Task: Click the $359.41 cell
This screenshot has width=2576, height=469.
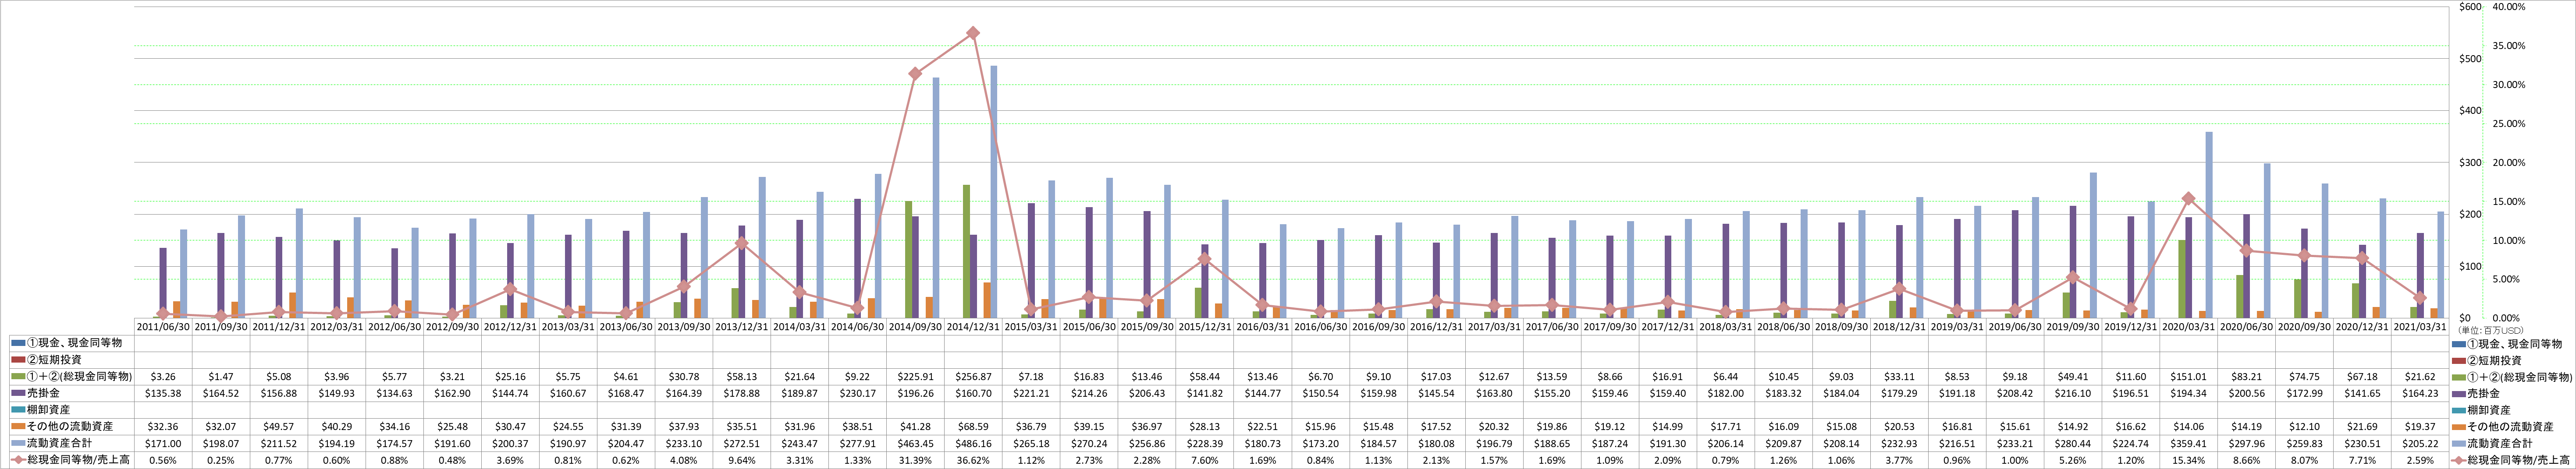Action: point(2189,443)
